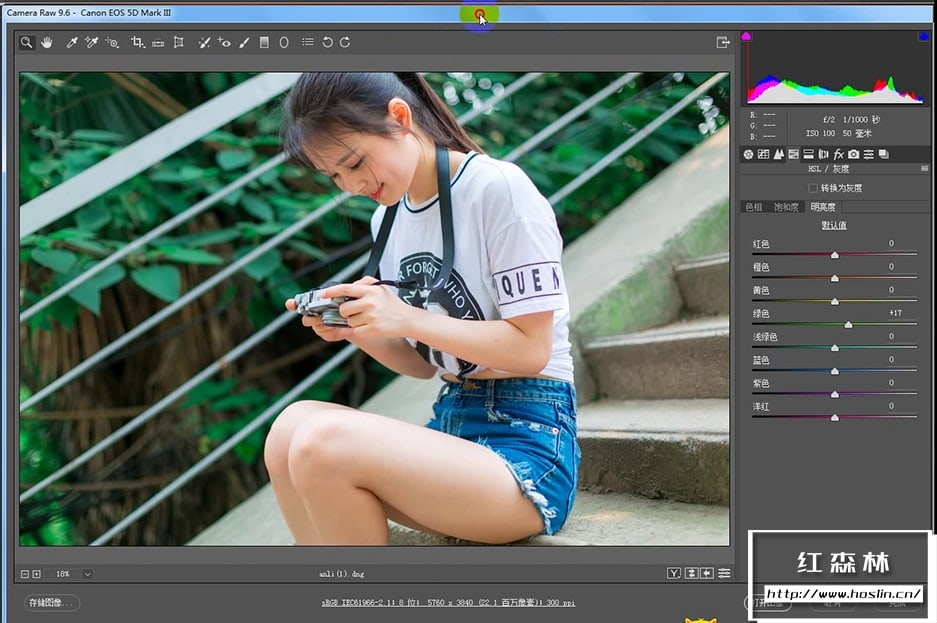Open the Effects fx panel icon

(x=838, y=154)
